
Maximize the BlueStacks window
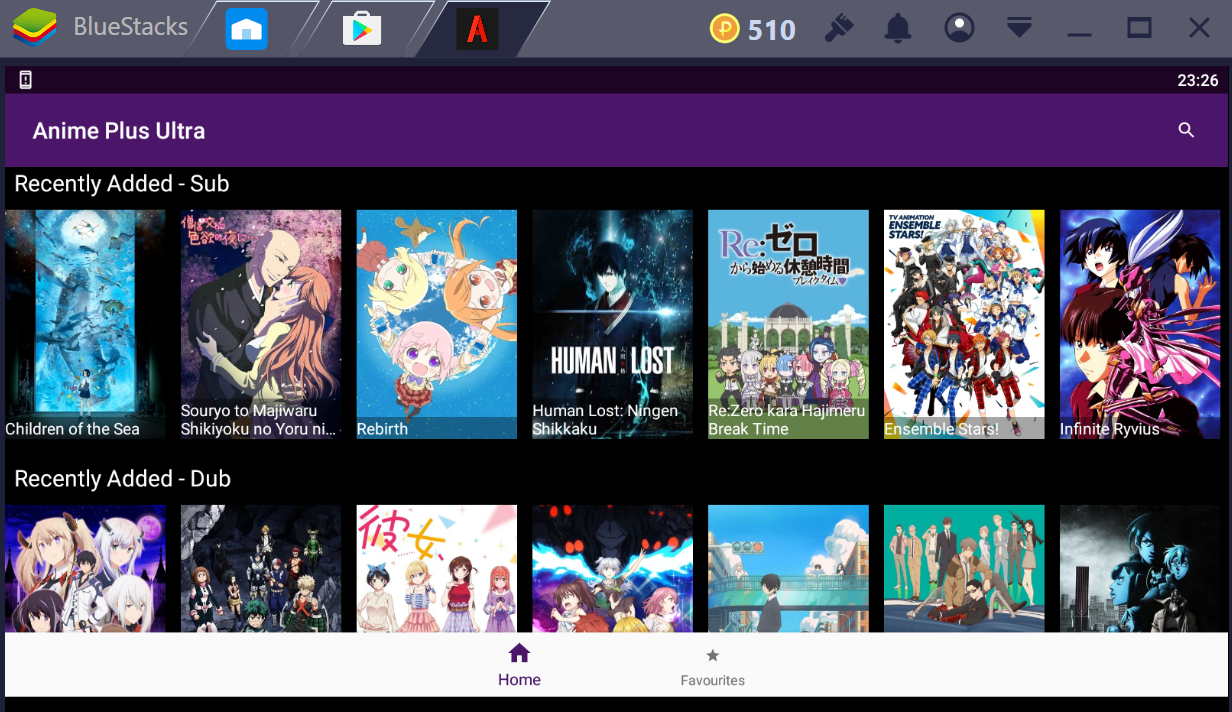[x=1139, y=28]
